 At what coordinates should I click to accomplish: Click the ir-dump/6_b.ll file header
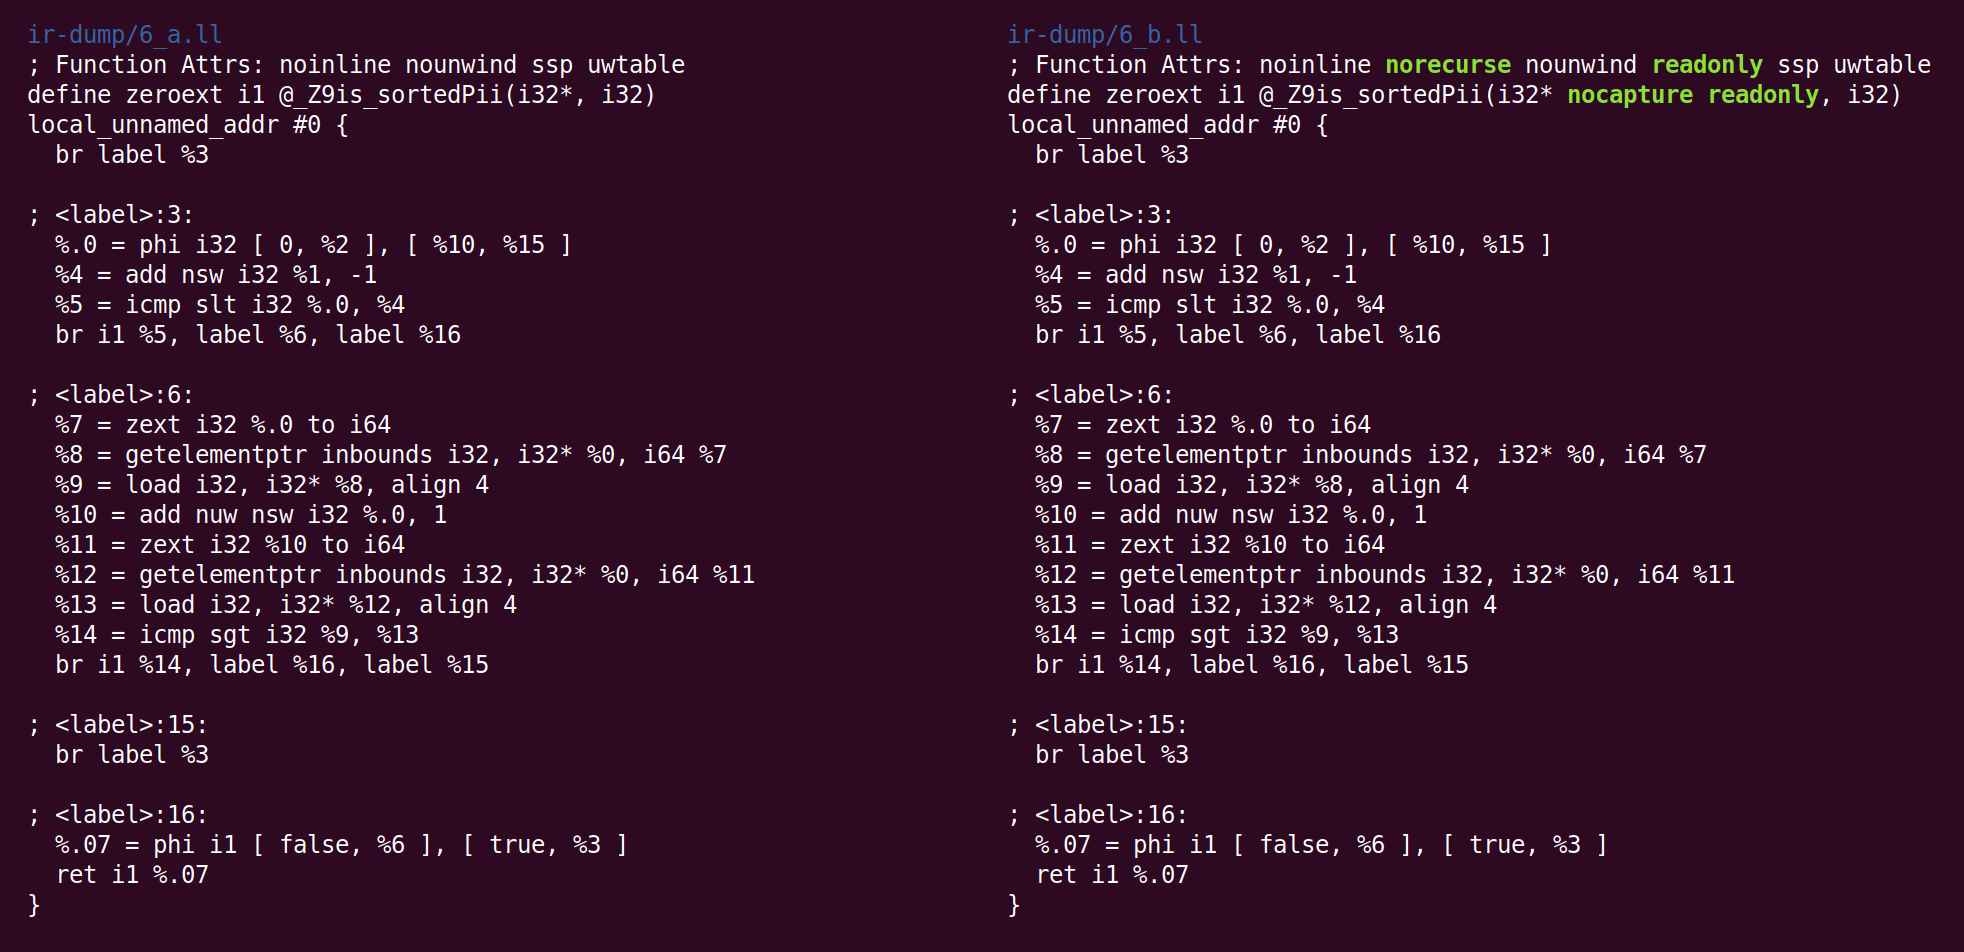coord(1105,35)
